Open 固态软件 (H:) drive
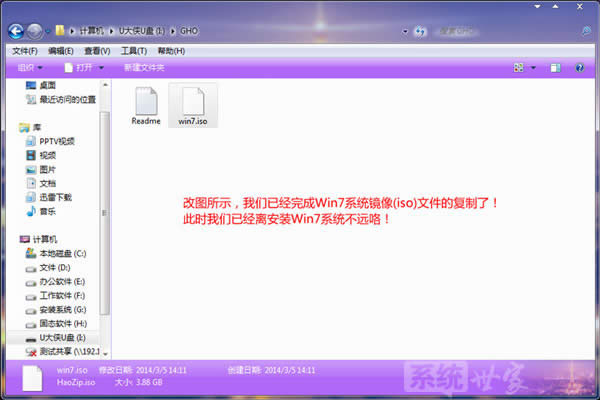The height and width of the screenshot is (400, 600). [56, 324]
